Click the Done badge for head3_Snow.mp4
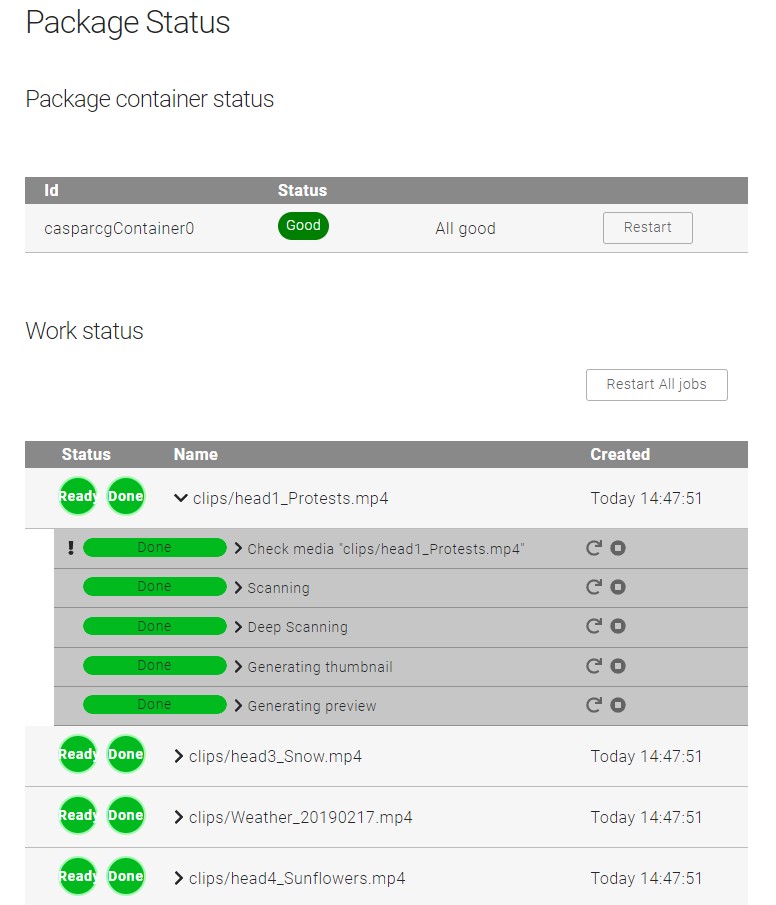 [126, 754]
